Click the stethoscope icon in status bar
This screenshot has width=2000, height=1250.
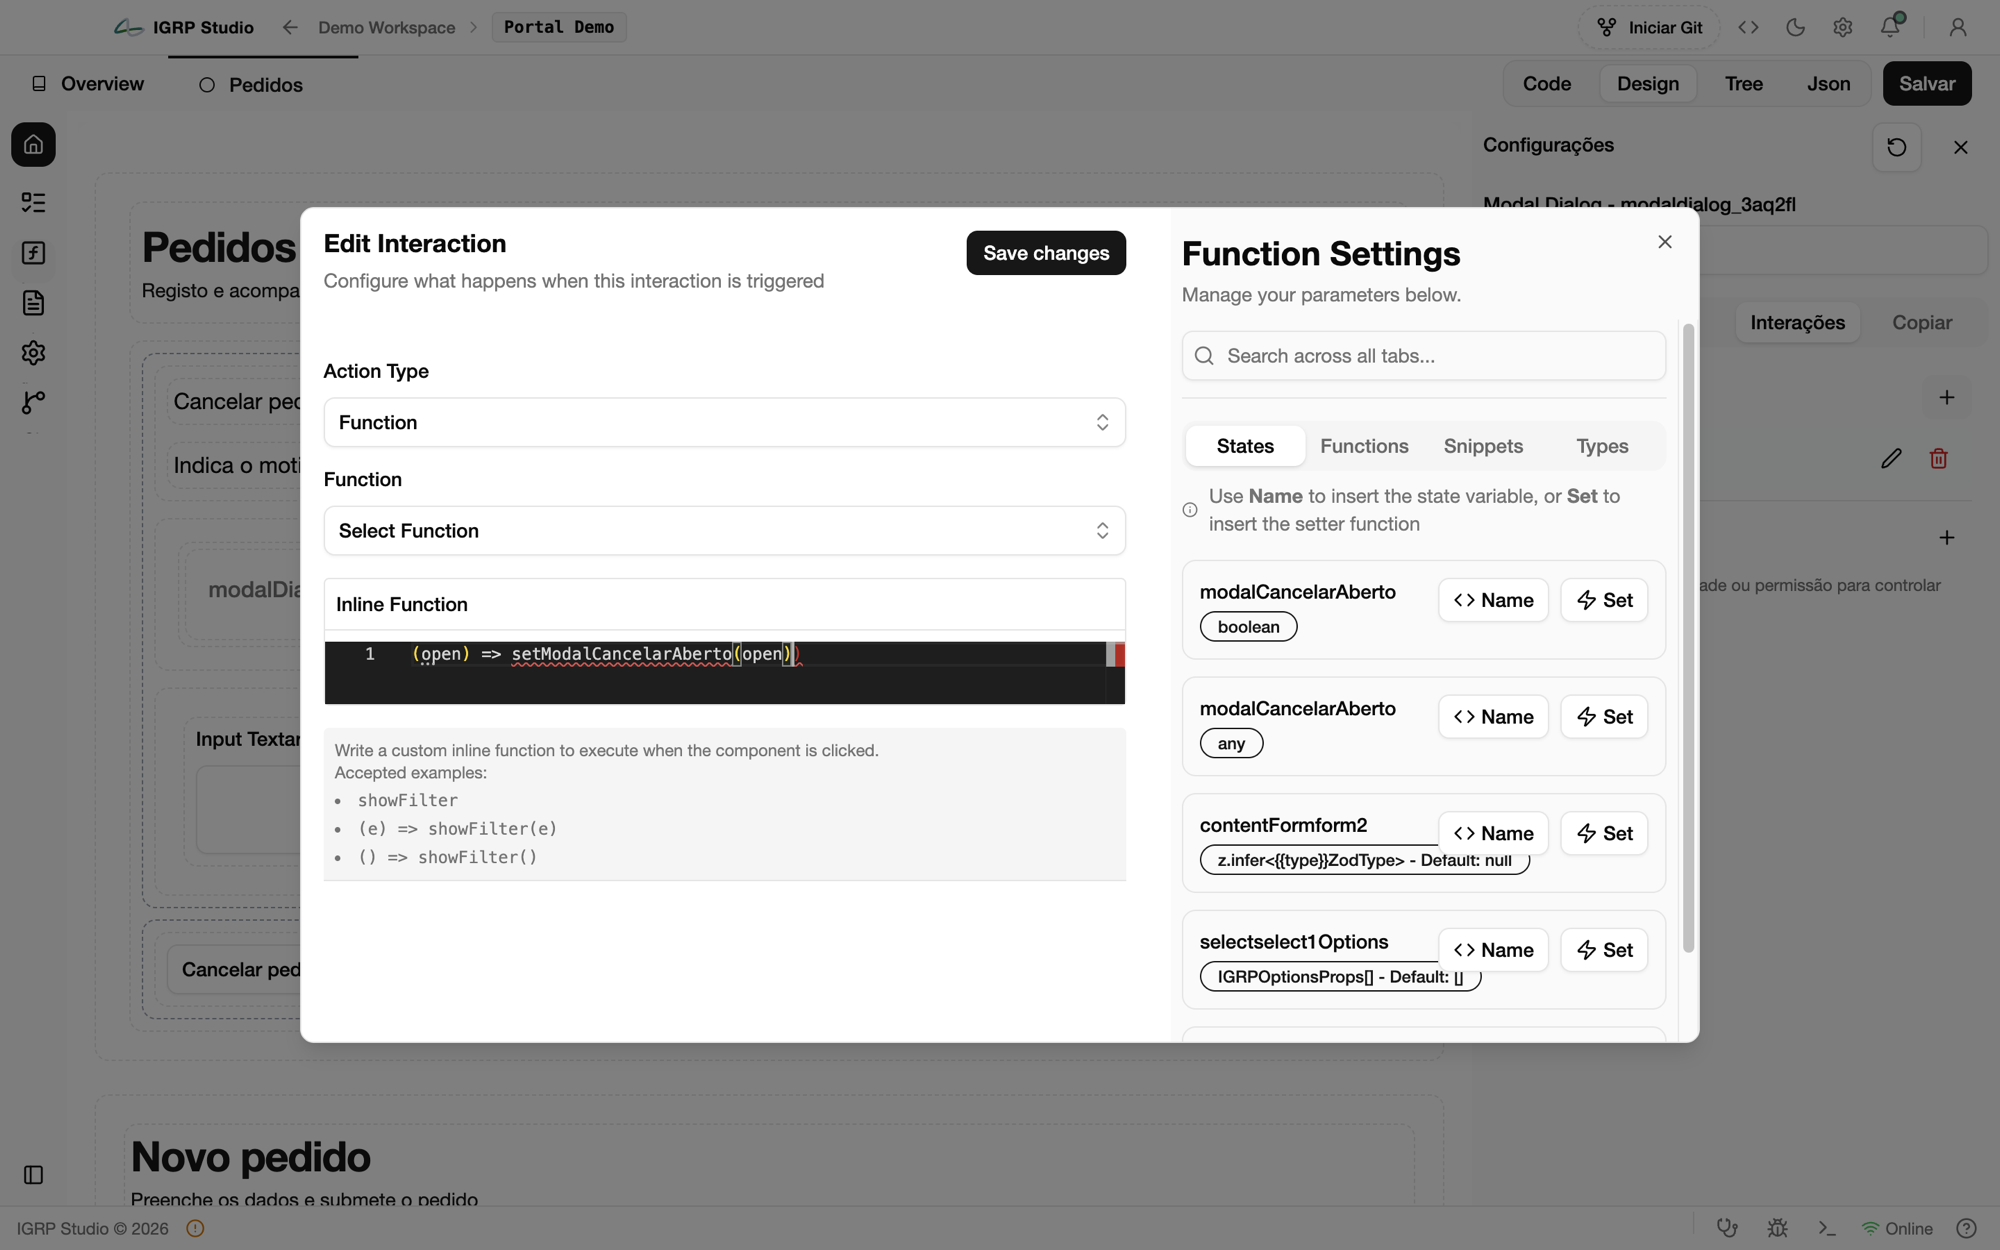[x=1727, y=1228]
